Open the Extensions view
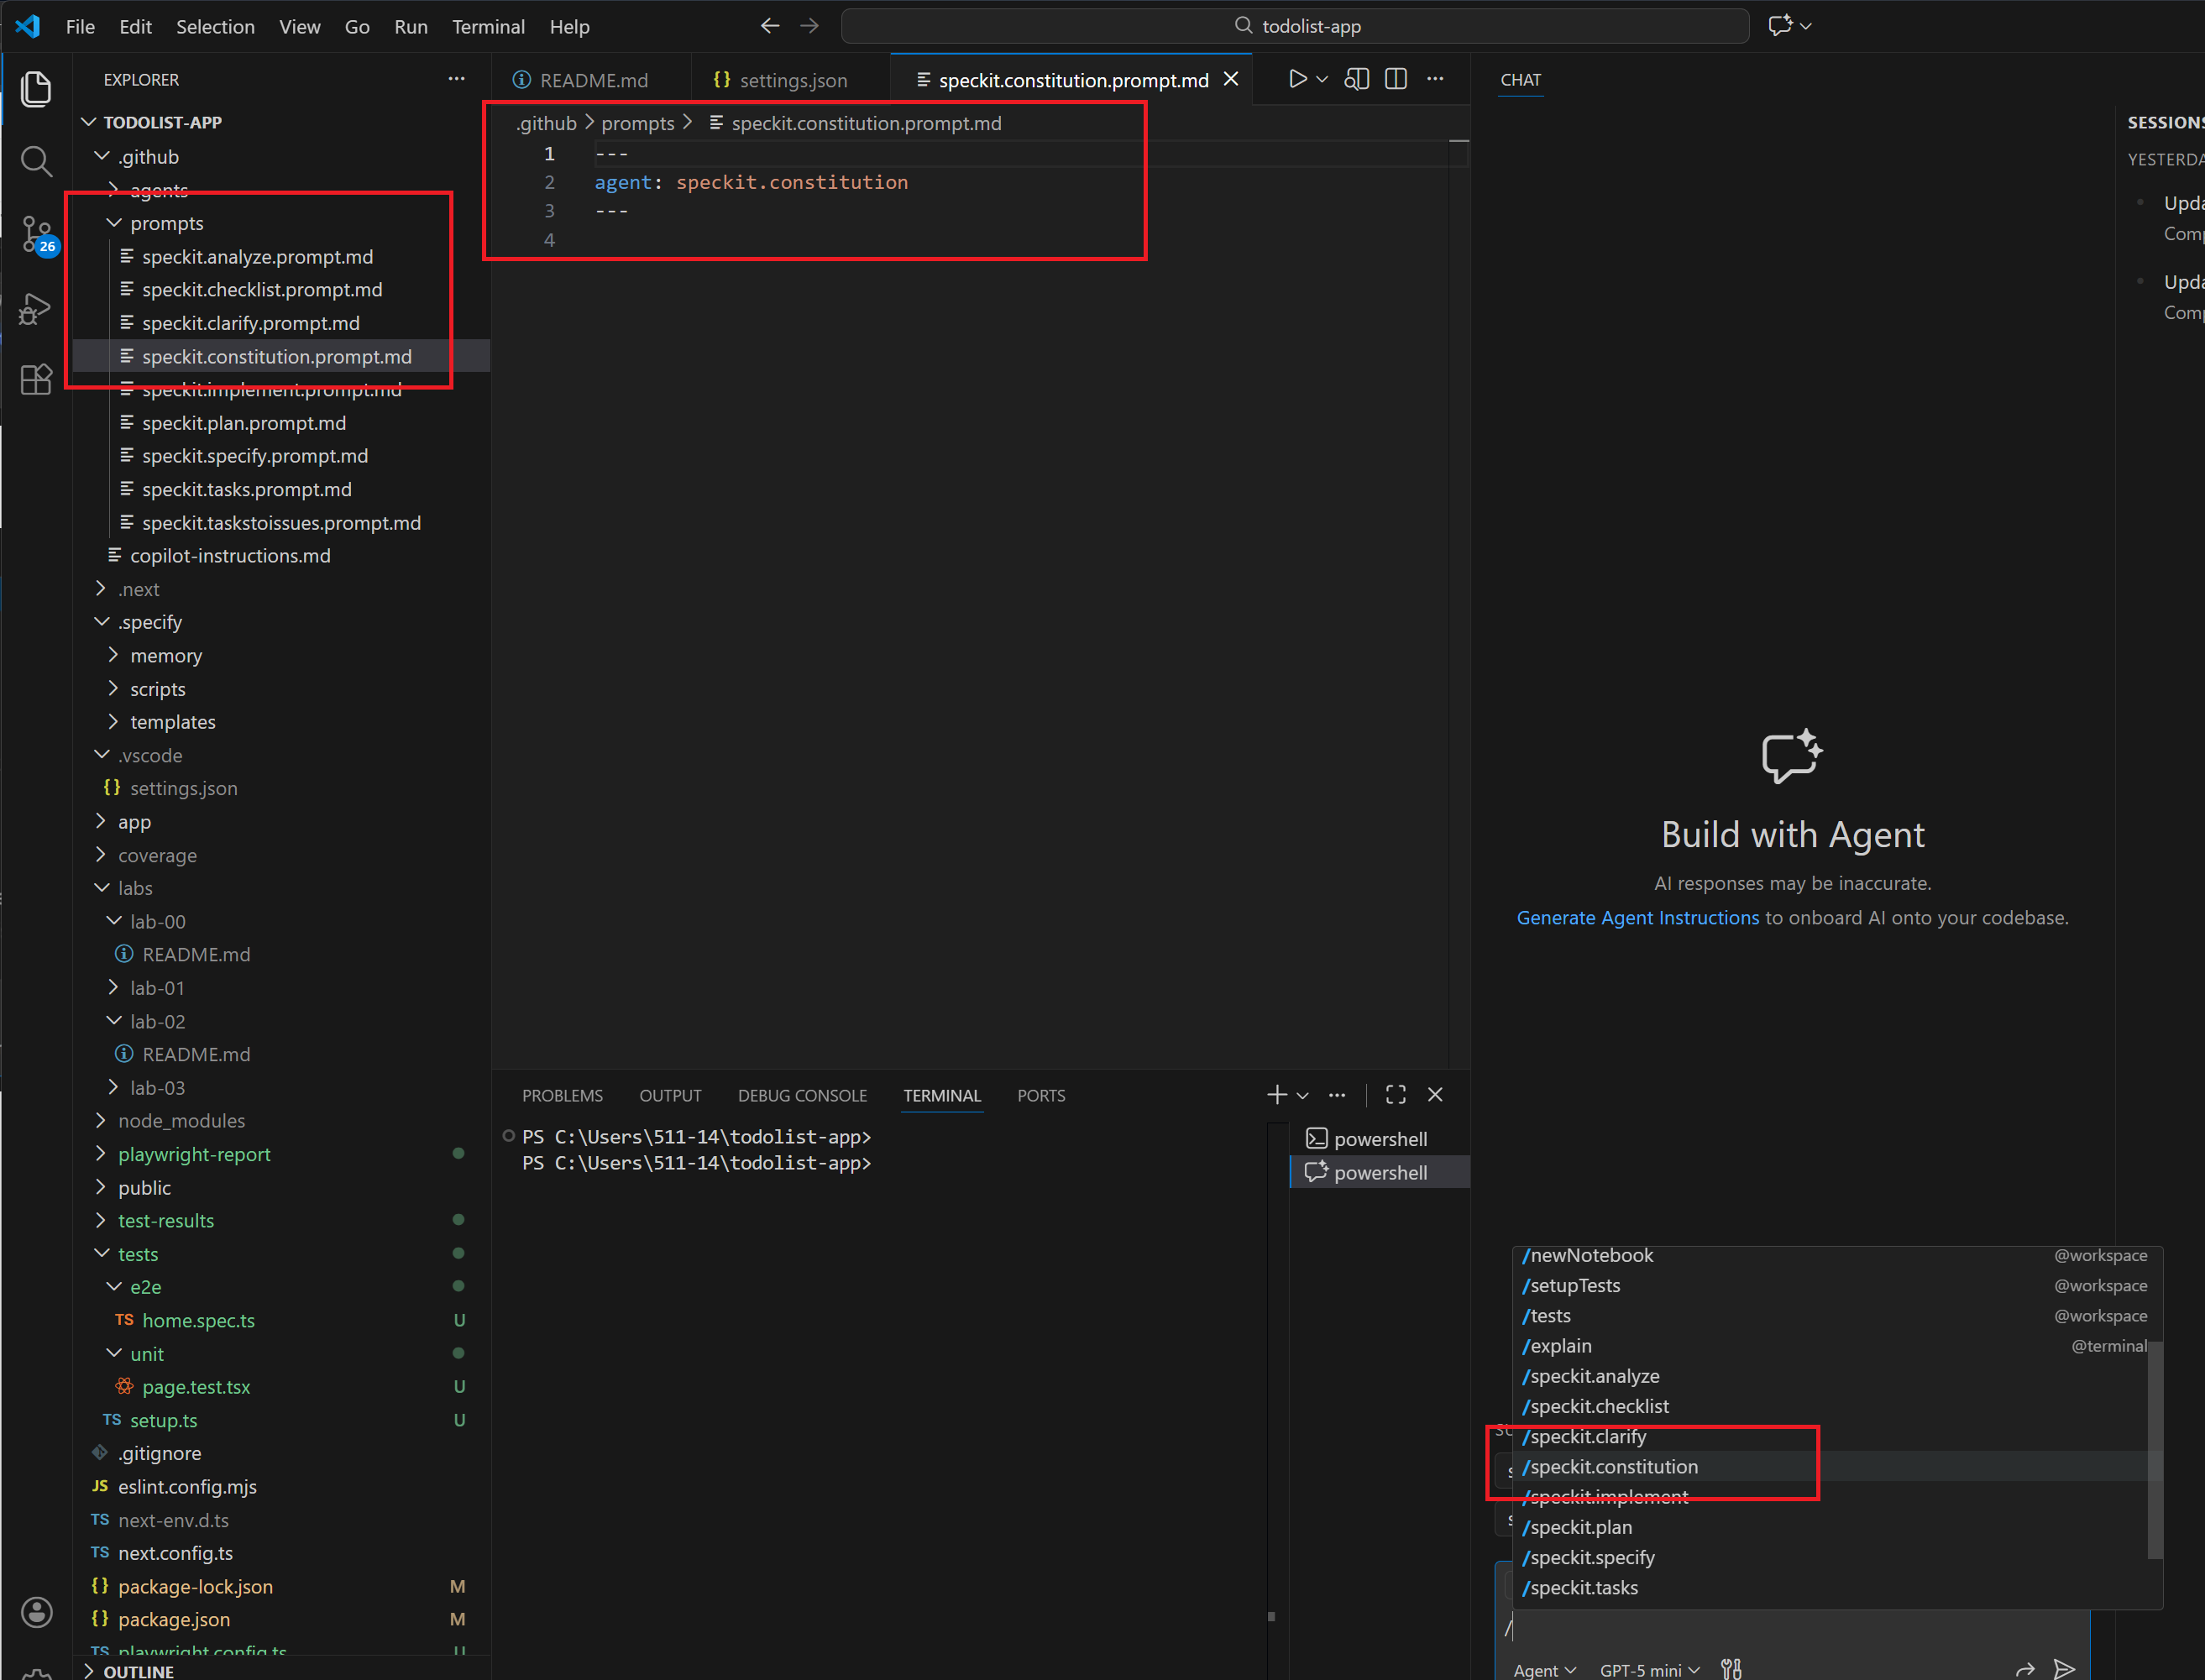 click(36, 380)
